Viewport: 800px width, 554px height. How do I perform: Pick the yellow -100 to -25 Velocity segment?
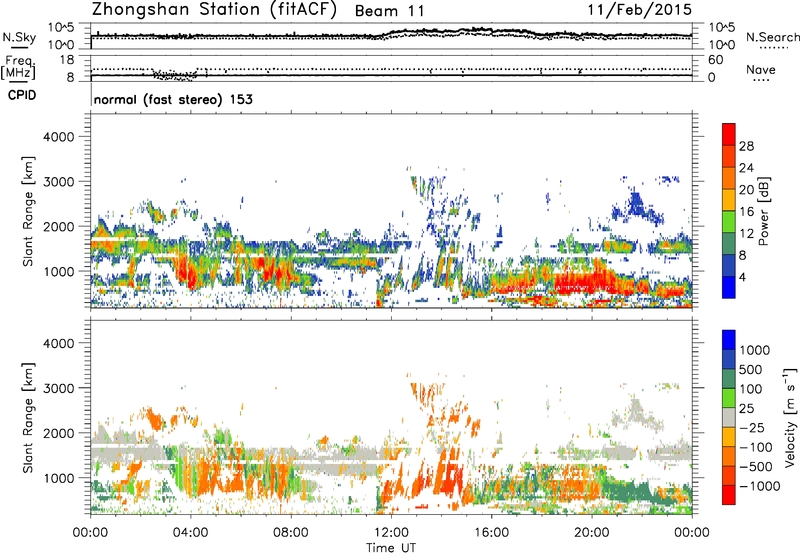point(729,437)
